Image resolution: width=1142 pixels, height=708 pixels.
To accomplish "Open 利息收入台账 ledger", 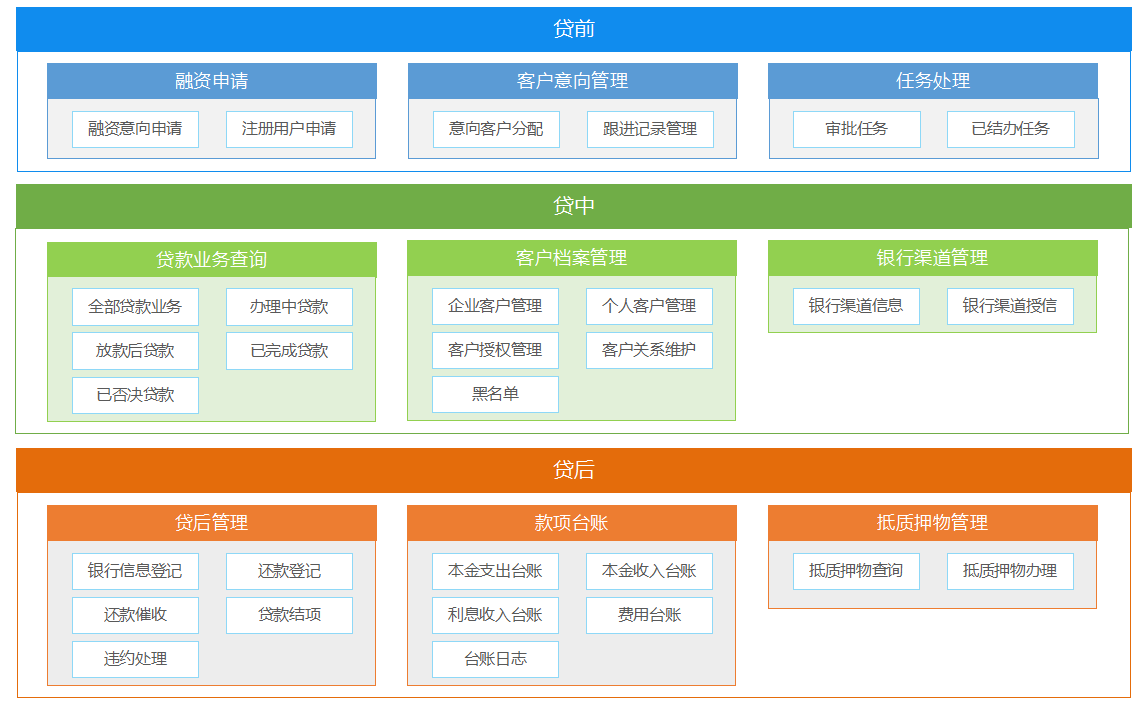I will coord(495,615).
